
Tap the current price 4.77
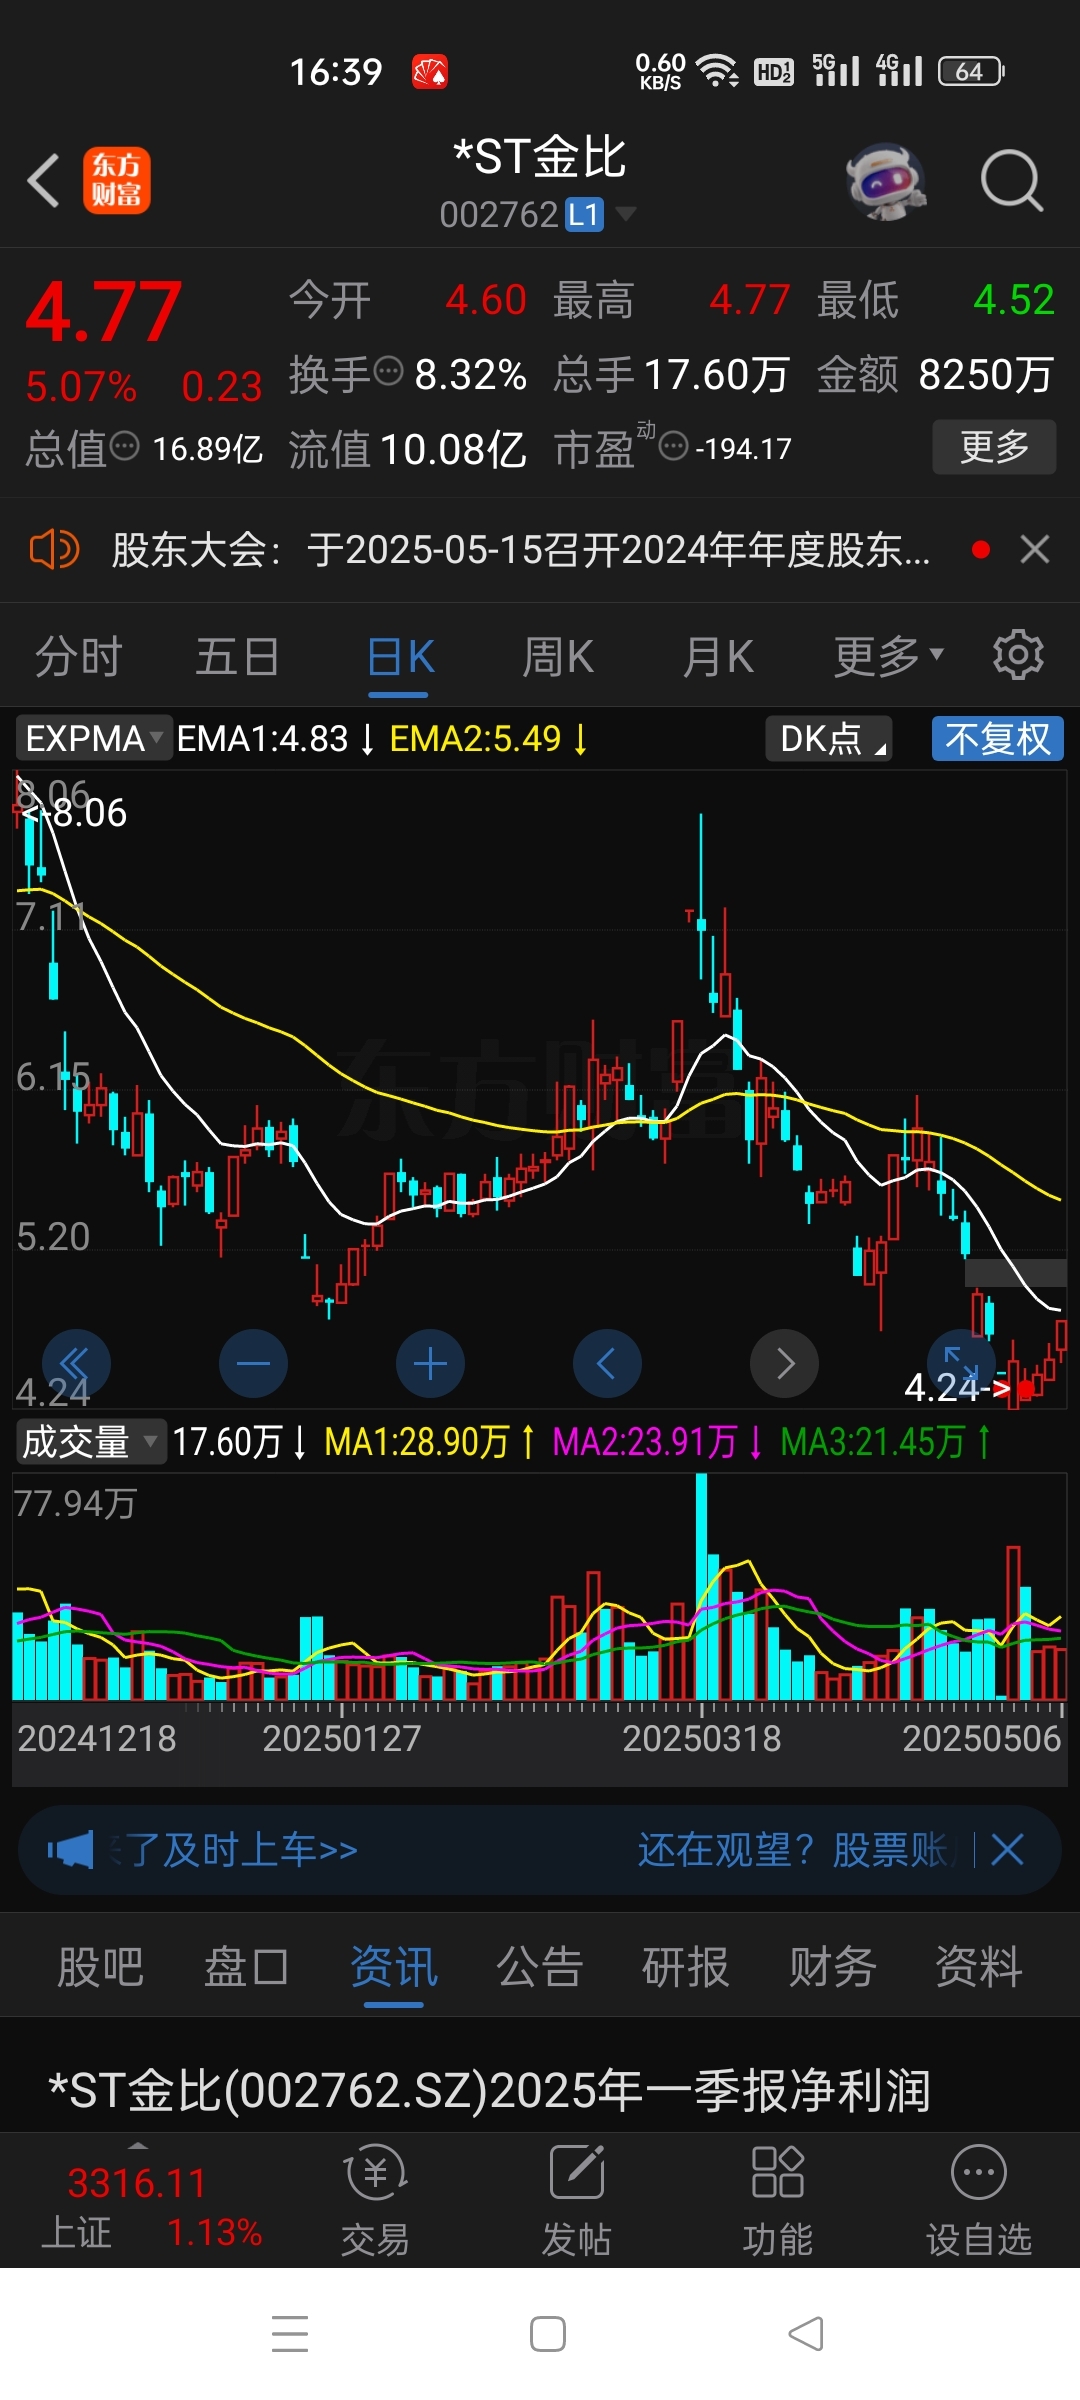103,312
